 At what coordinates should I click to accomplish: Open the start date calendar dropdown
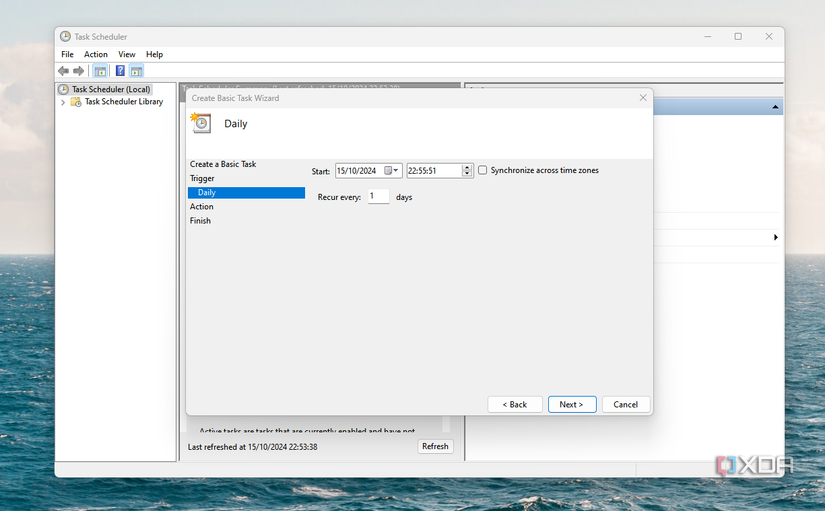tap(391, 171)
